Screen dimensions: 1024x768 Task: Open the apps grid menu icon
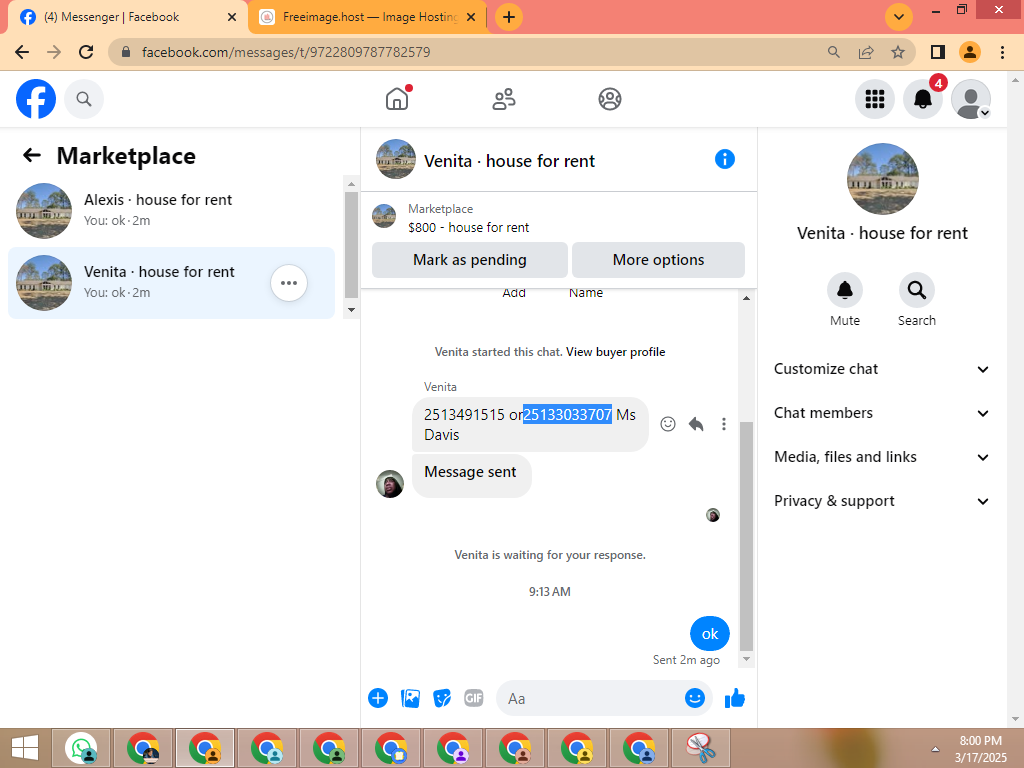874,99
